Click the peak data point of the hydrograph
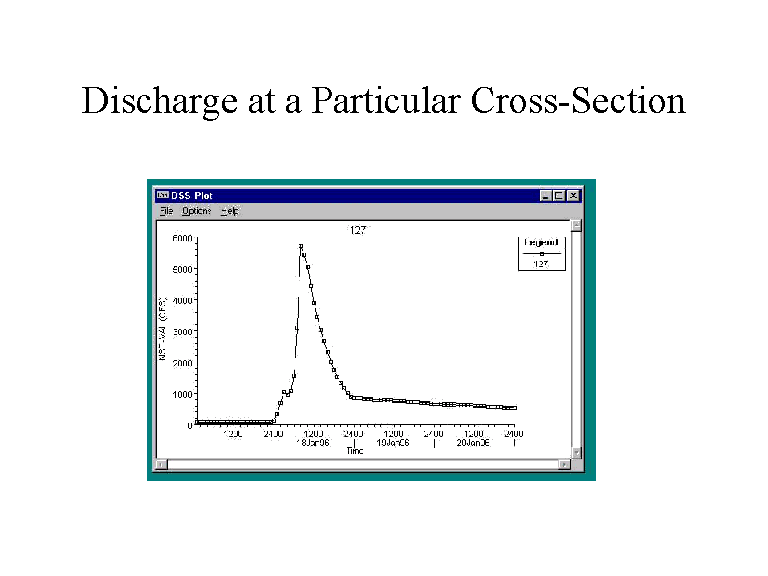Viewport: 768px width, 576px height. (300, 246)
